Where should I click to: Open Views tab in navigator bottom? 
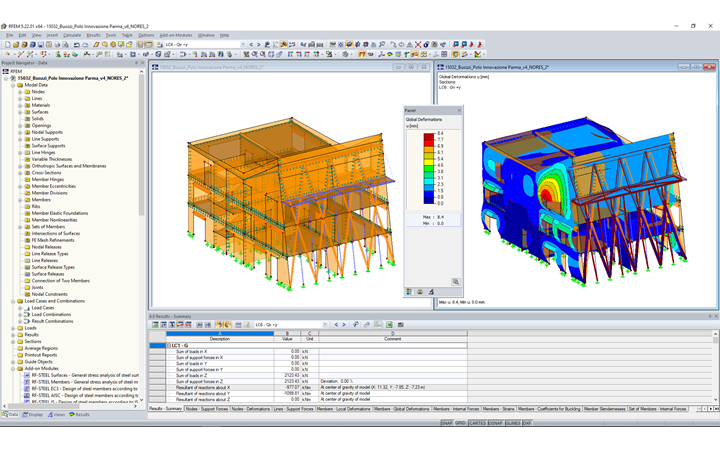tap(56, 415)
